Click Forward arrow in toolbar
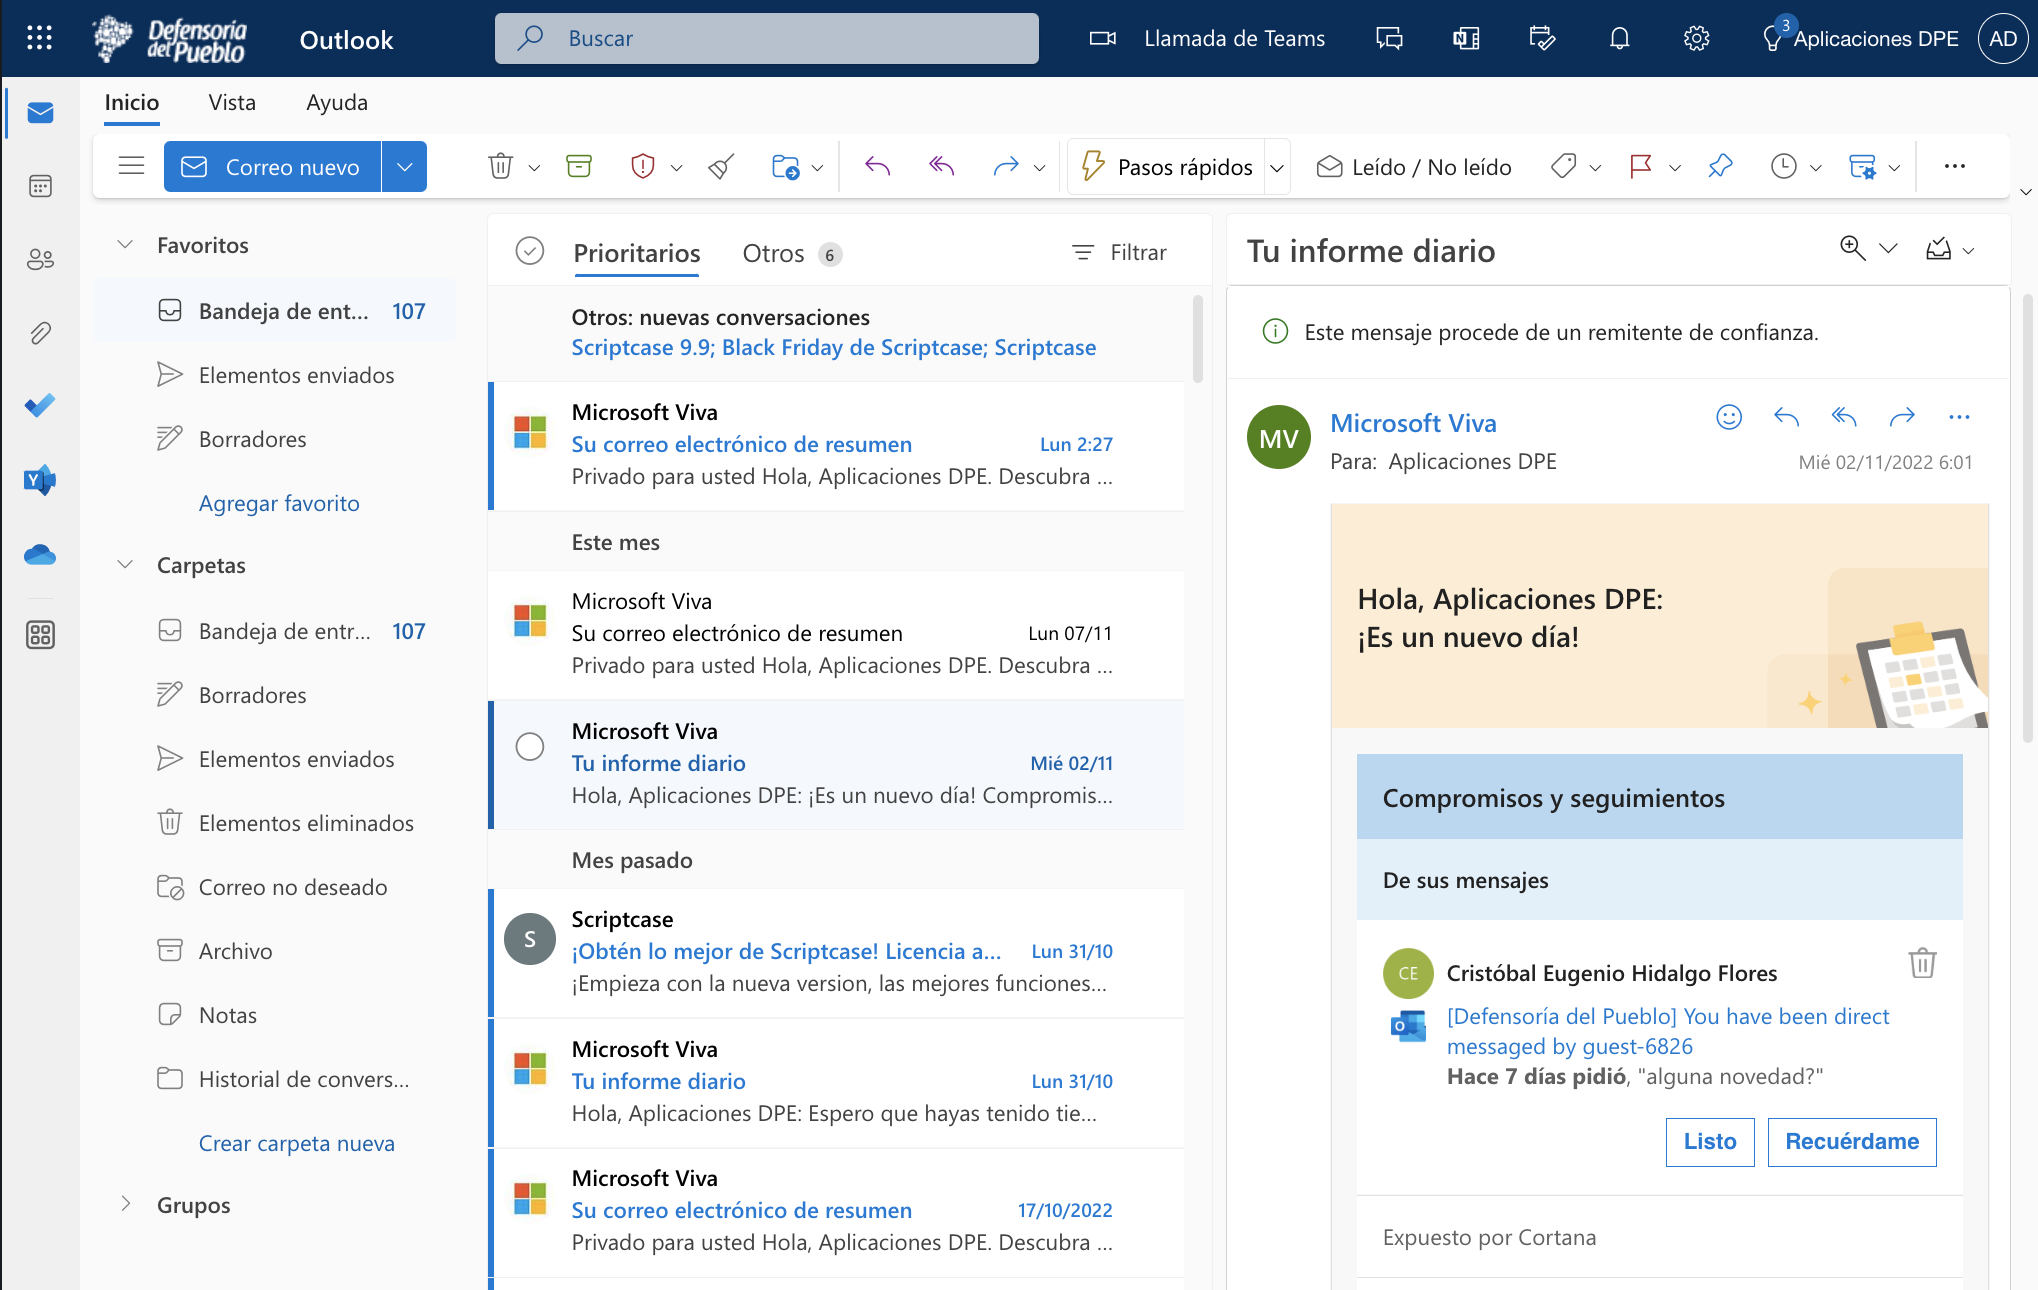Image resolution: width=2038 pixels, height=1290 pixels. (1006, 166)
